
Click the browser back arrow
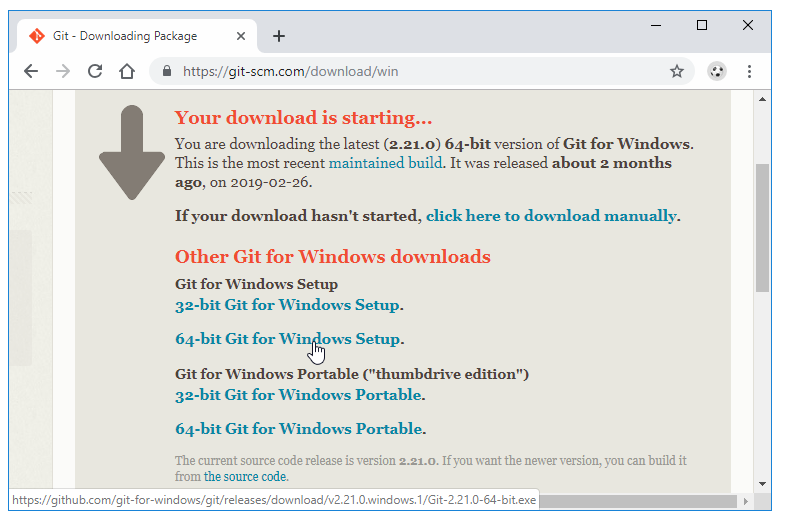(x=31, y=71)
